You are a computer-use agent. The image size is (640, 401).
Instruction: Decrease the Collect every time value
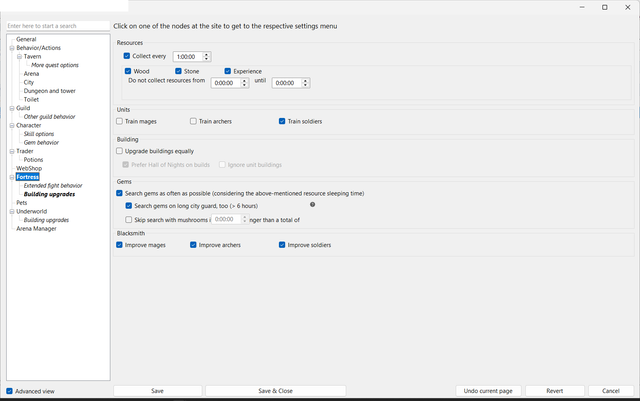tap(207, 59)
